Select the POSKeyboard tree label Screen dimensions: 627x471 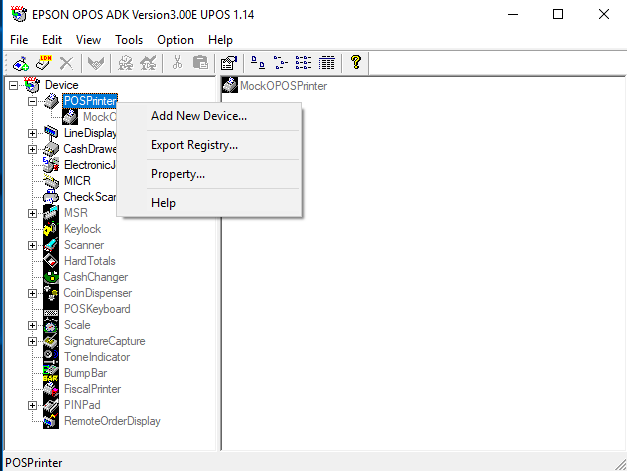(x=97, y=309)
